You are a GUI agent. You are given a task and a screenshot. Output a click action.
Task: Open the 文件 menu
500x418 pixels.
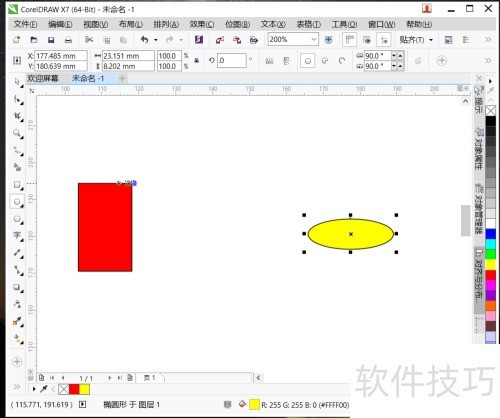tap(25, 24)
